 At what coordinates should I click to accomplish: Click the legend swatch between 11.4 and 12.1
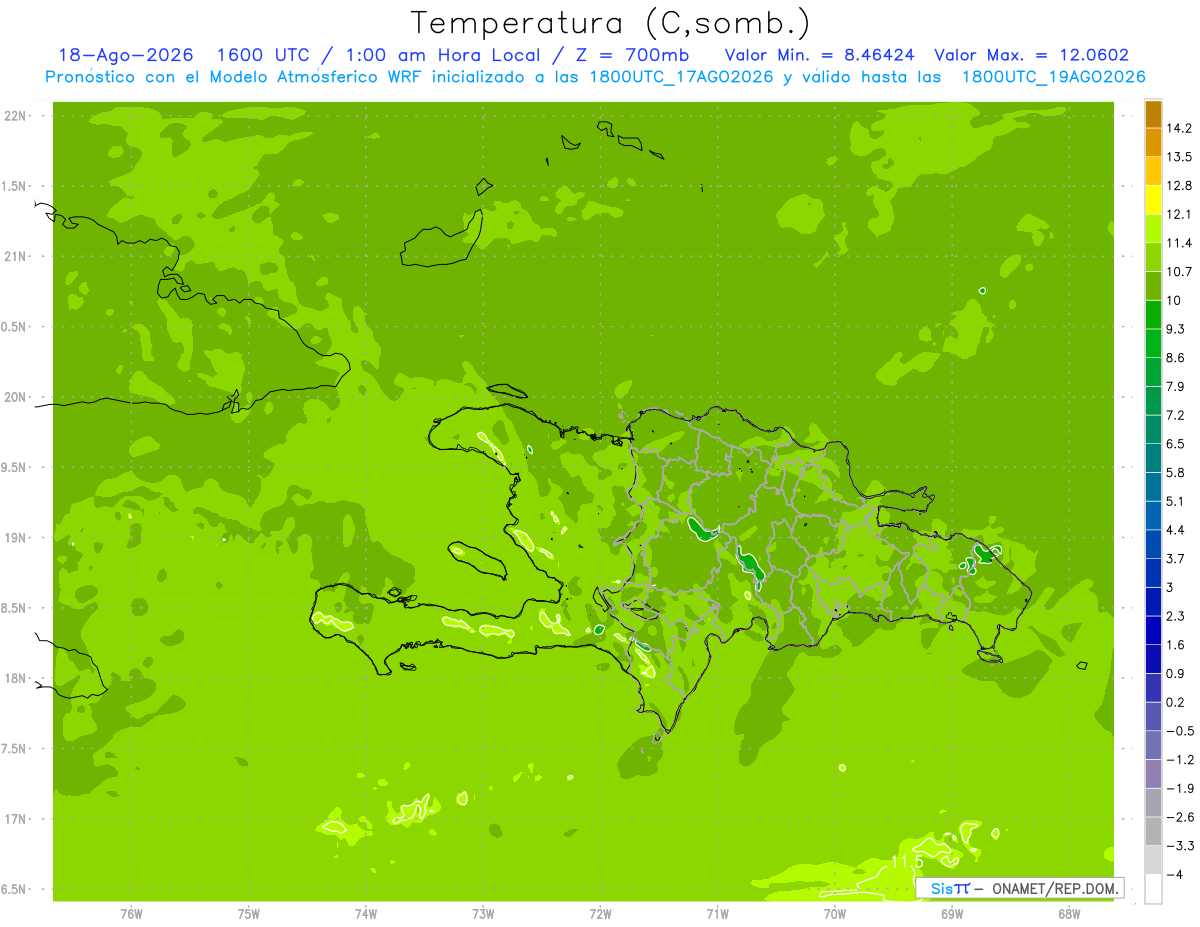(x=1153, y=229)
